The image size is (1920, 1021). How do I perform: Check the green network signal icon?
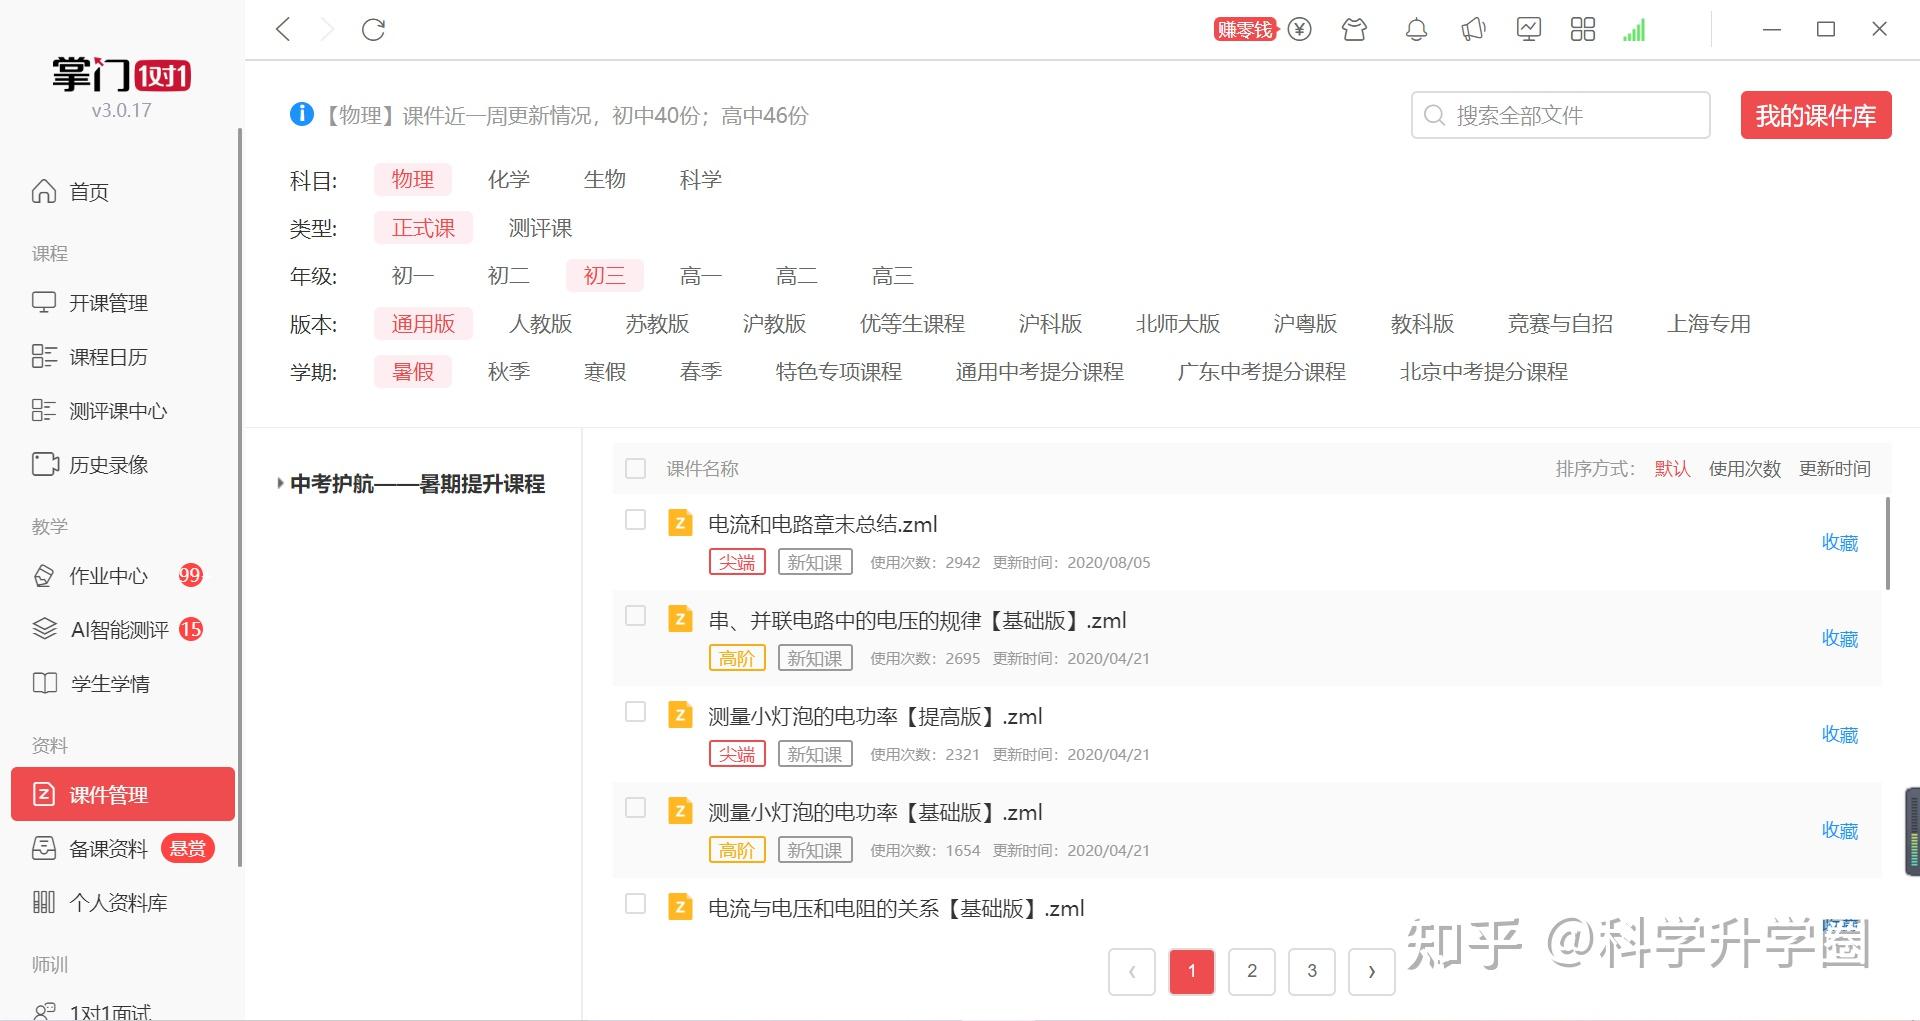(1634, 31)
